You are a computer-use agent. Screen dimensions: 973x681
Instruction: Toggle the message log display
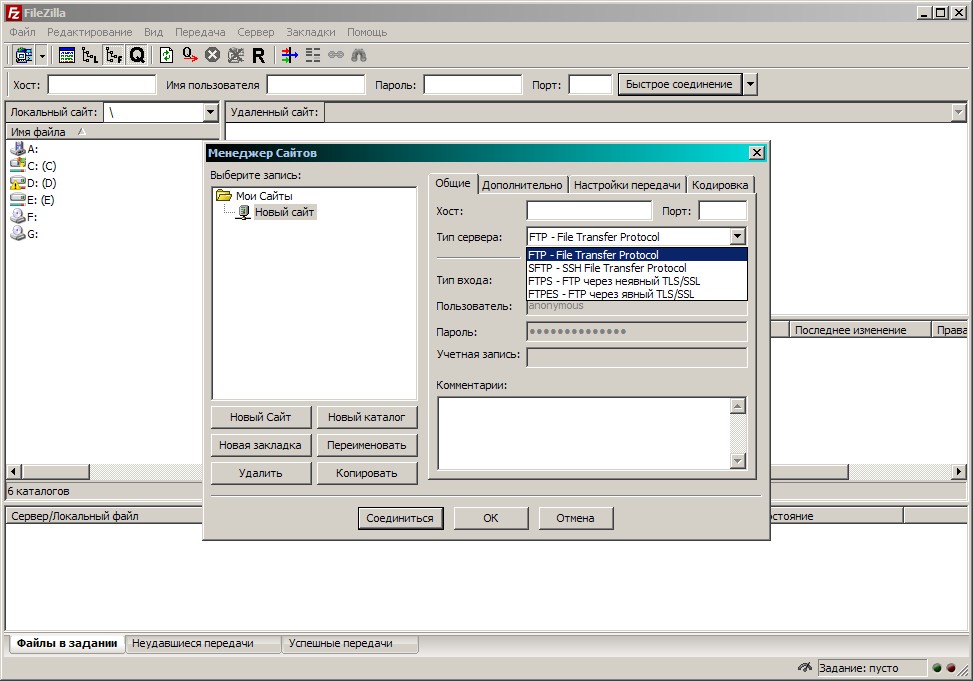pyautogui.click(x=67, y=56)
